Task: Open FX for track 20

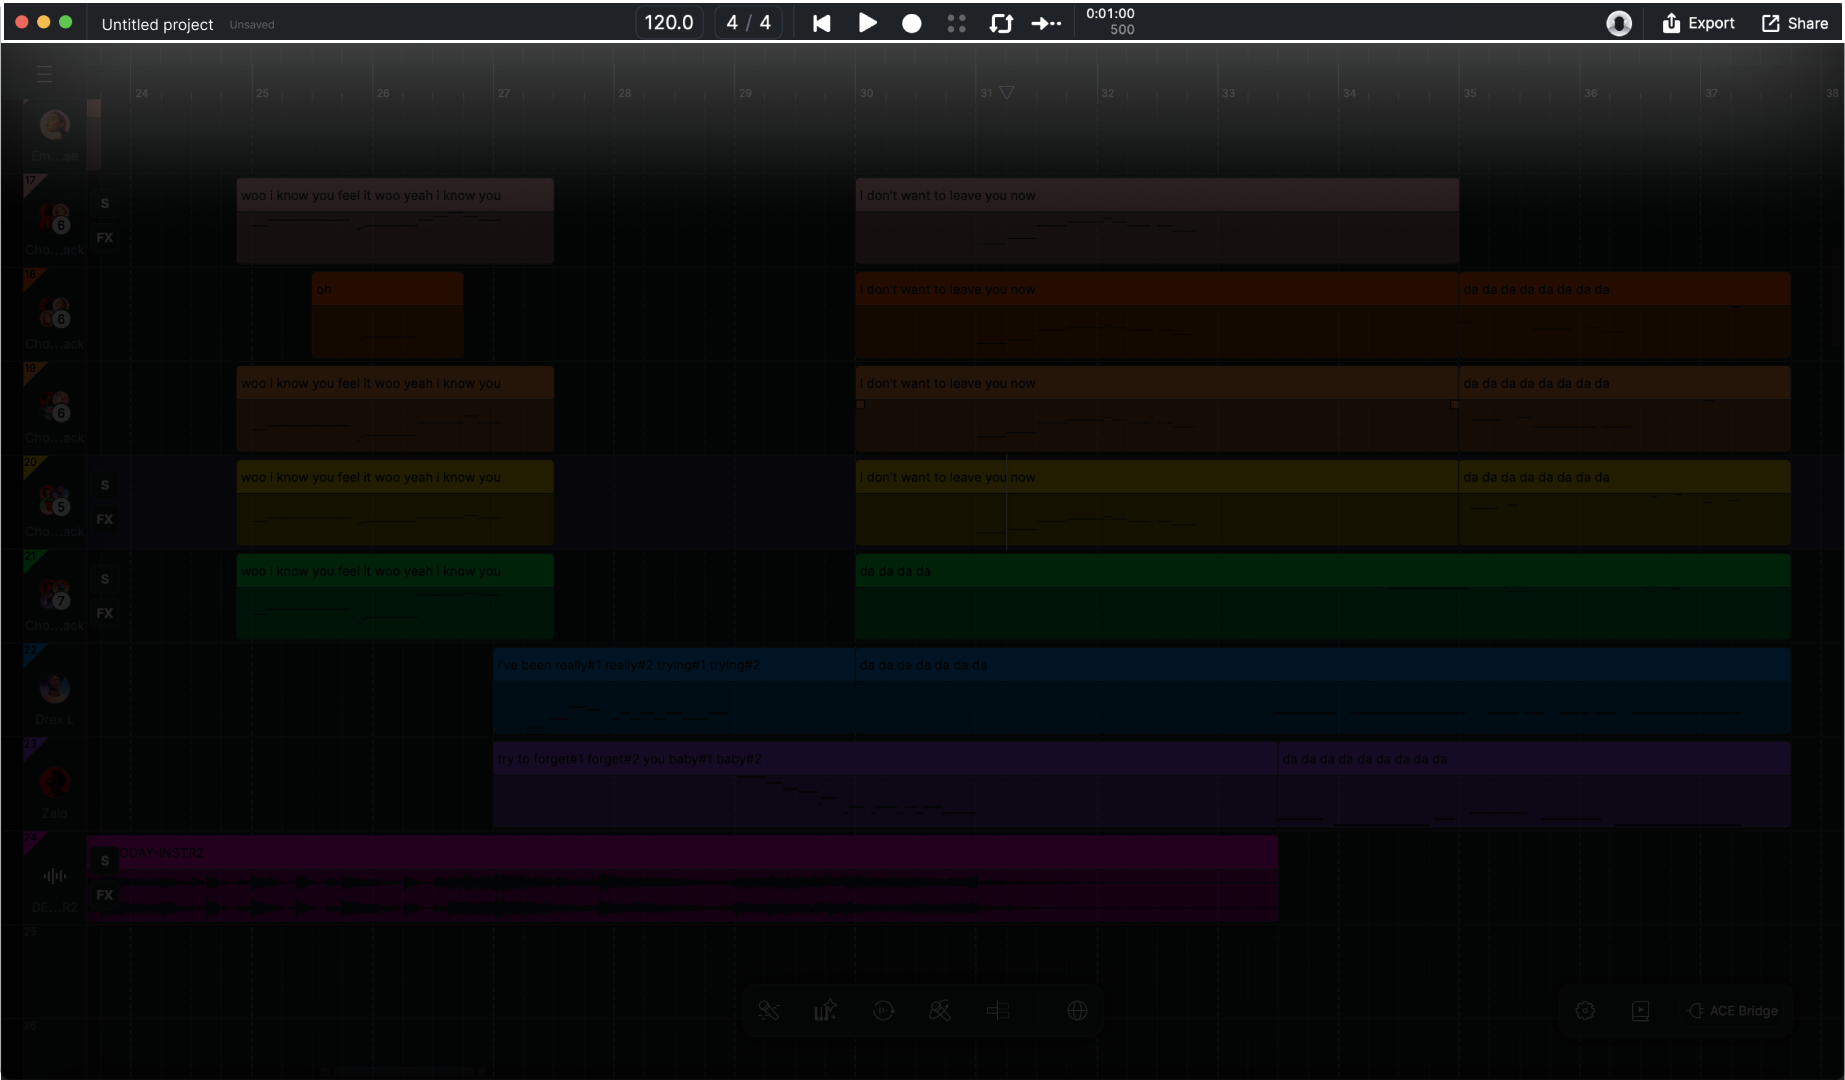Action: (x=105, y=520)
